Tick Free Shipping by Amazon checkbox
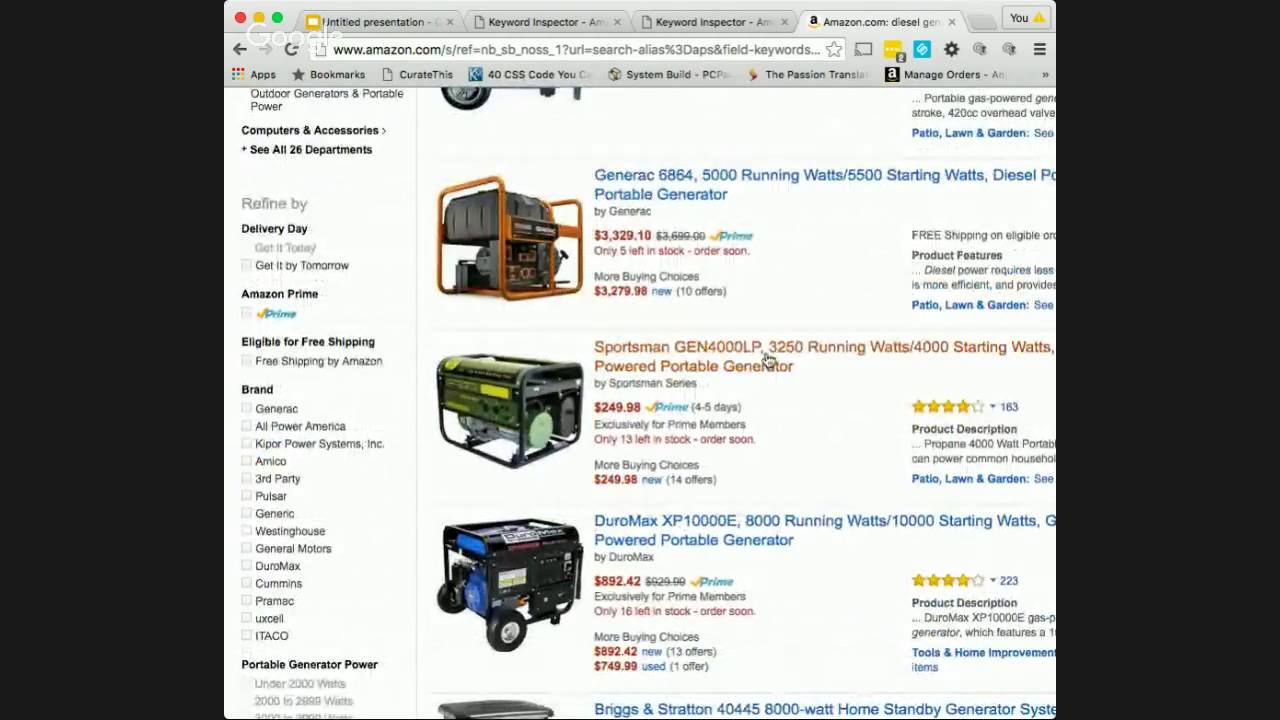1280x720 pixels. 247,361
